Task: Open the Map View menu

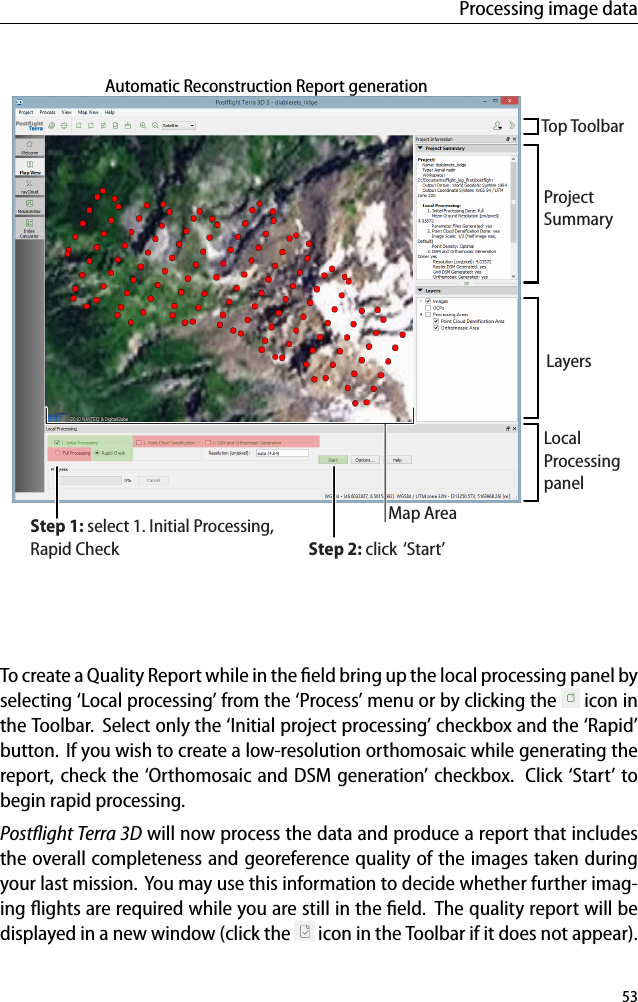Action: pos(88,112)
